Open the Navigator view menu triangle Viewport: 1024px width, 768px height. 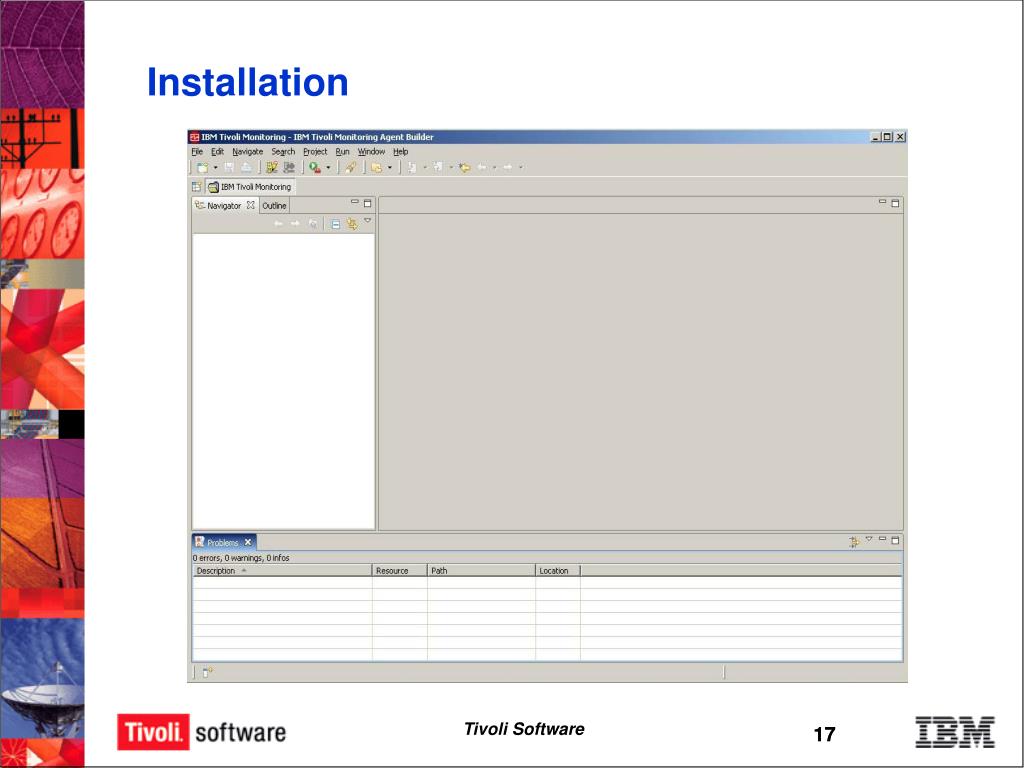pos(368,221)
